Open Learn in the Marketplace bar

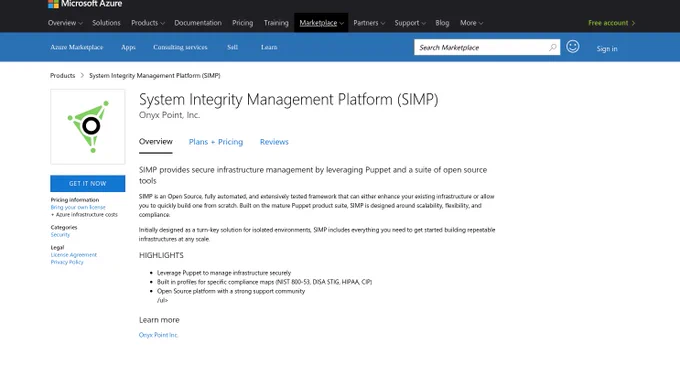(x=269, y=47)
